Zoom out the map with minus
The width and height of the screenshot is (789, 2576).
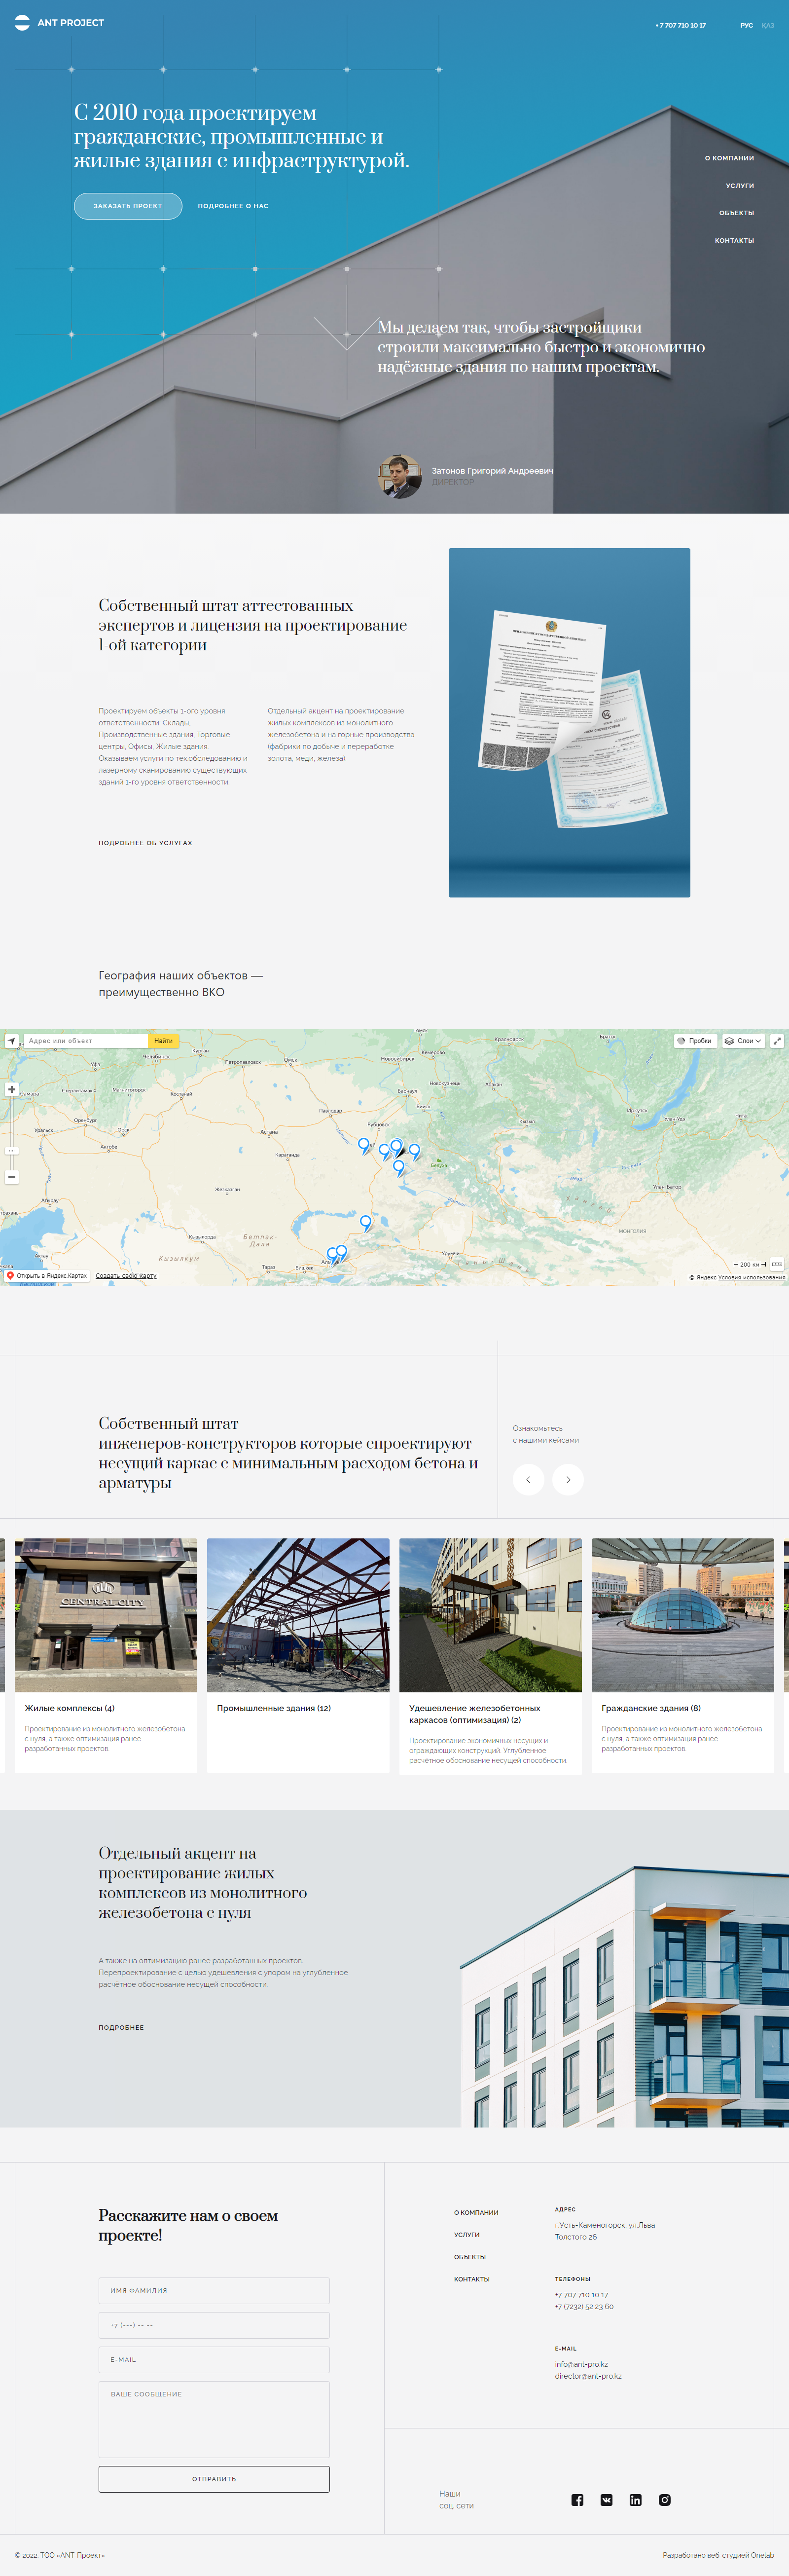(12, 1177)
